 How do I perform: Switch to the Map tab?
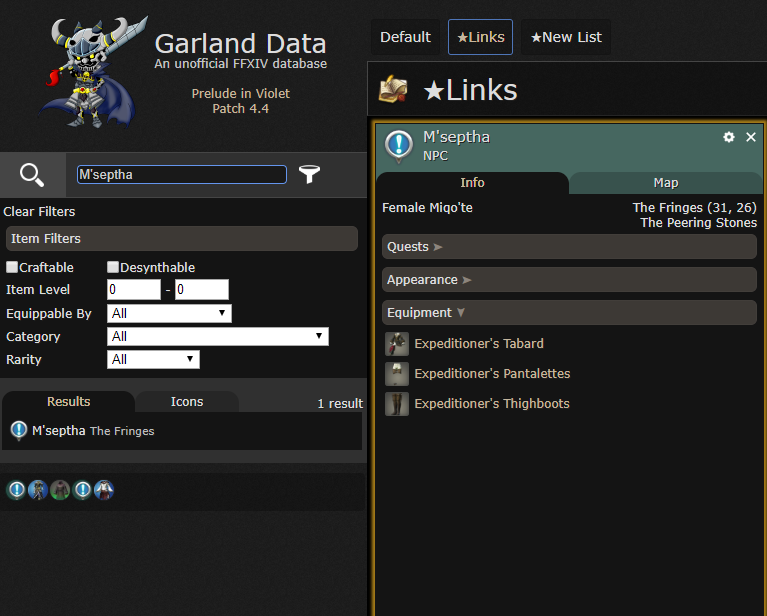[x=666, y=183]
